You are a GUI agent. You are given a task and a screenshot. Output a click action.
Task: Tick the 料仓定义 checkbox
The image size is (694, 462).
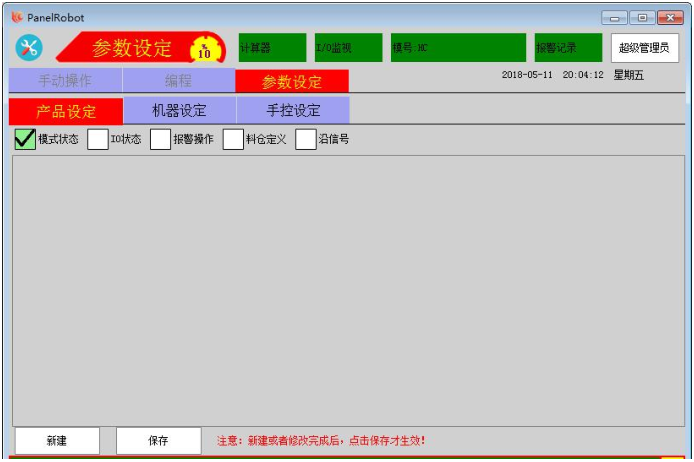tap(233, 139)
